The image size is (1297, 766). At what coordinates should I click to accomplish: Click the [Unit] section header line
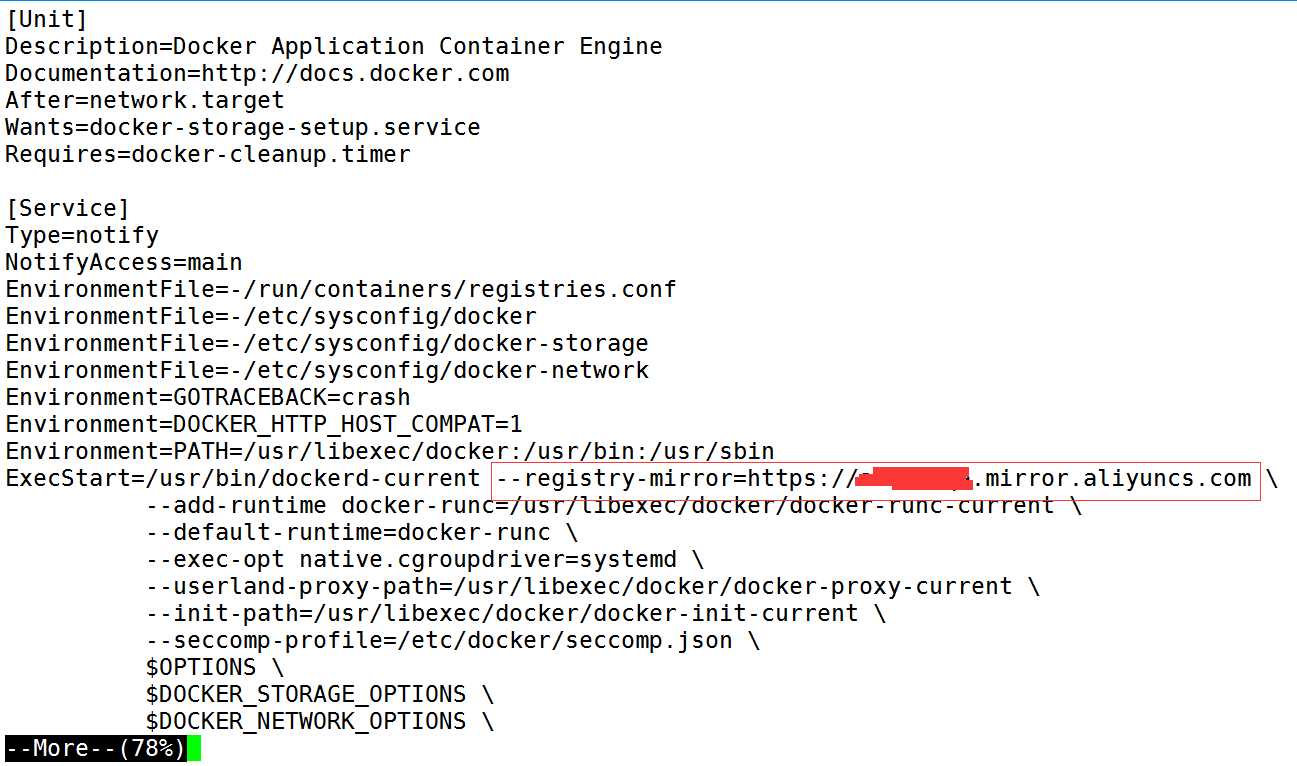coord(46,19)
